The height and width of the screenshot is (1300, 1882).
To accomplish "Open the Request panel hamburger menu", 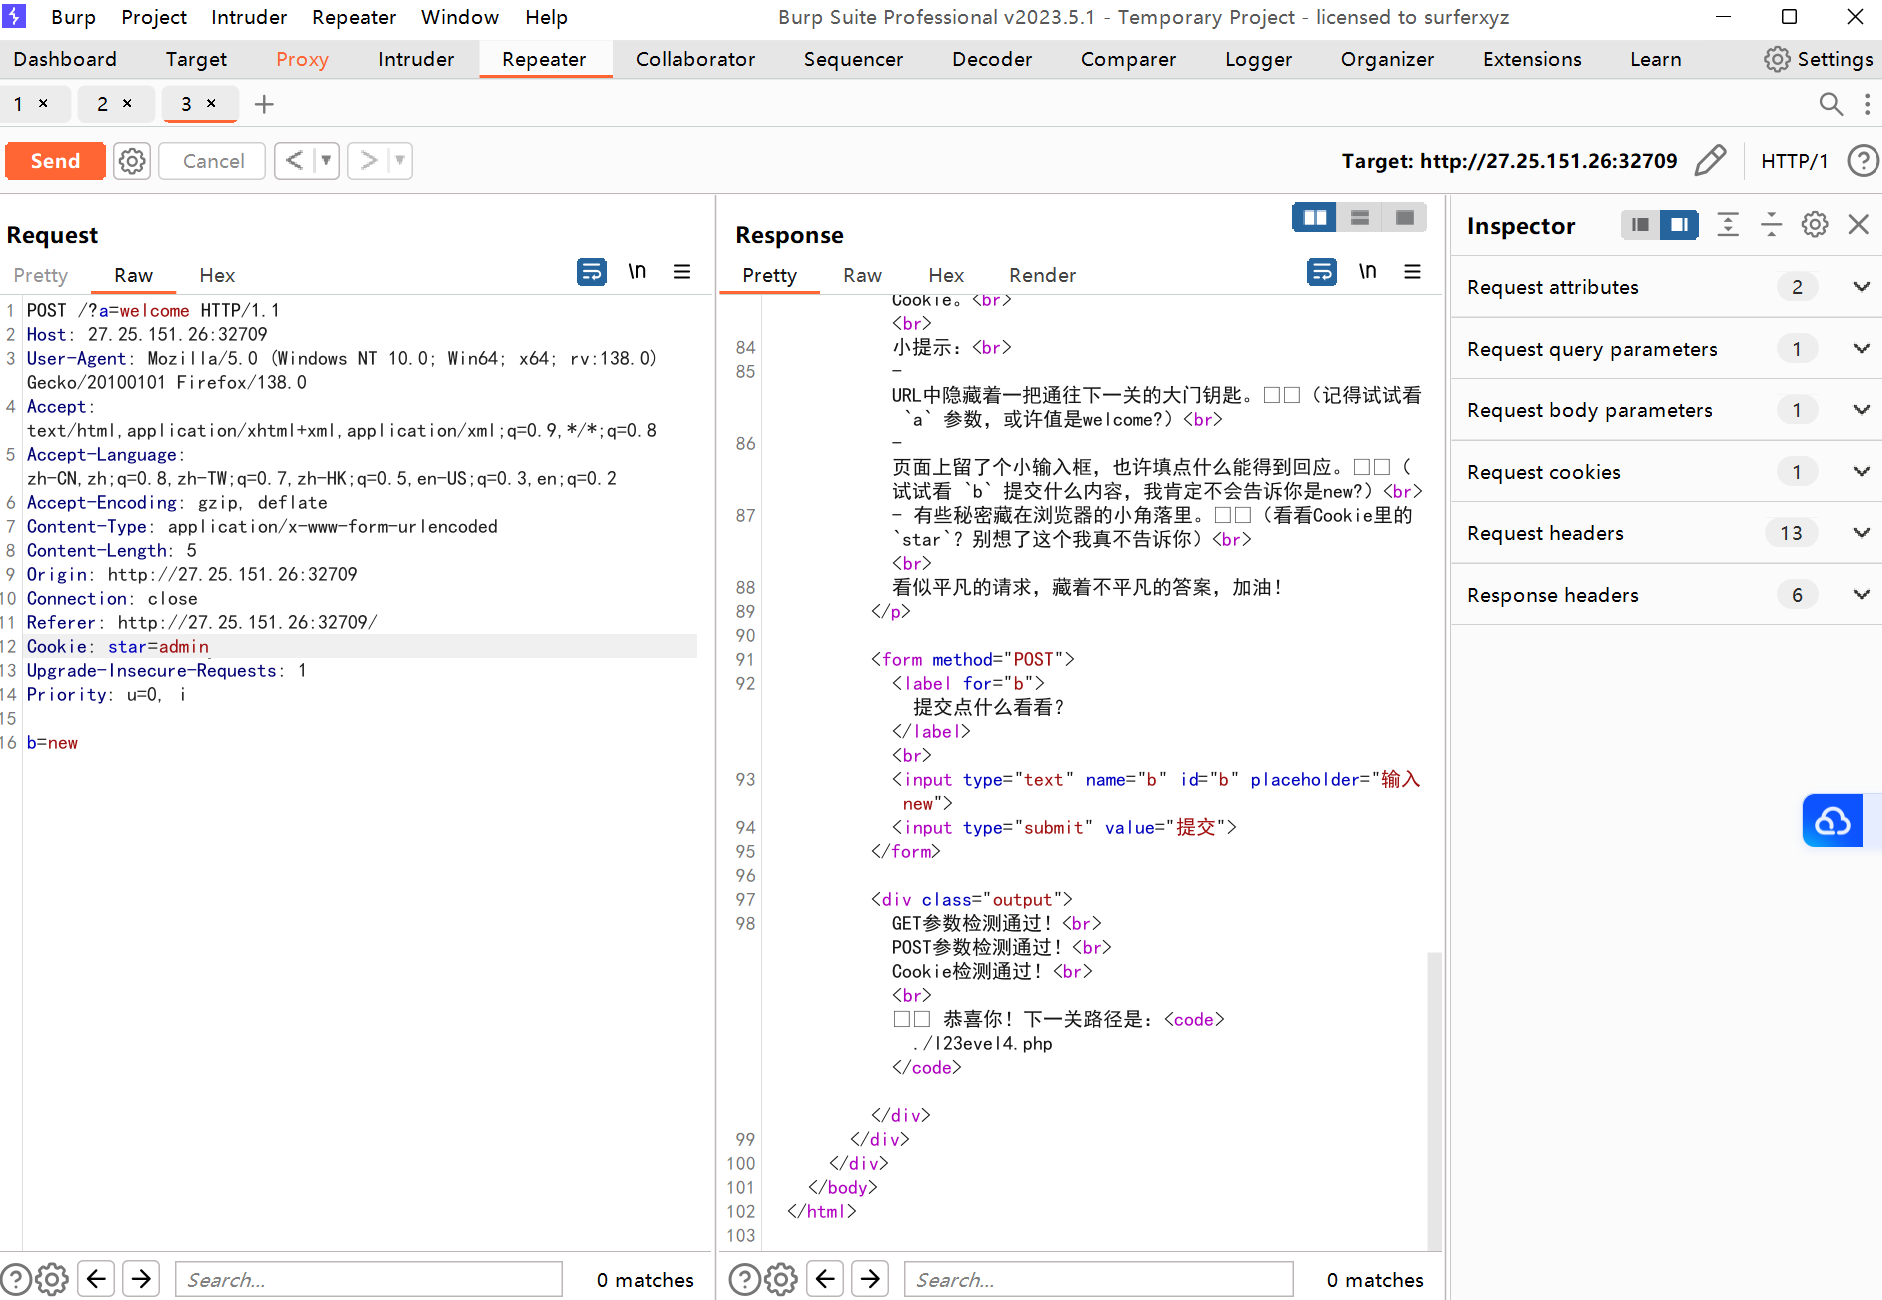I will (x=682, y=272).
